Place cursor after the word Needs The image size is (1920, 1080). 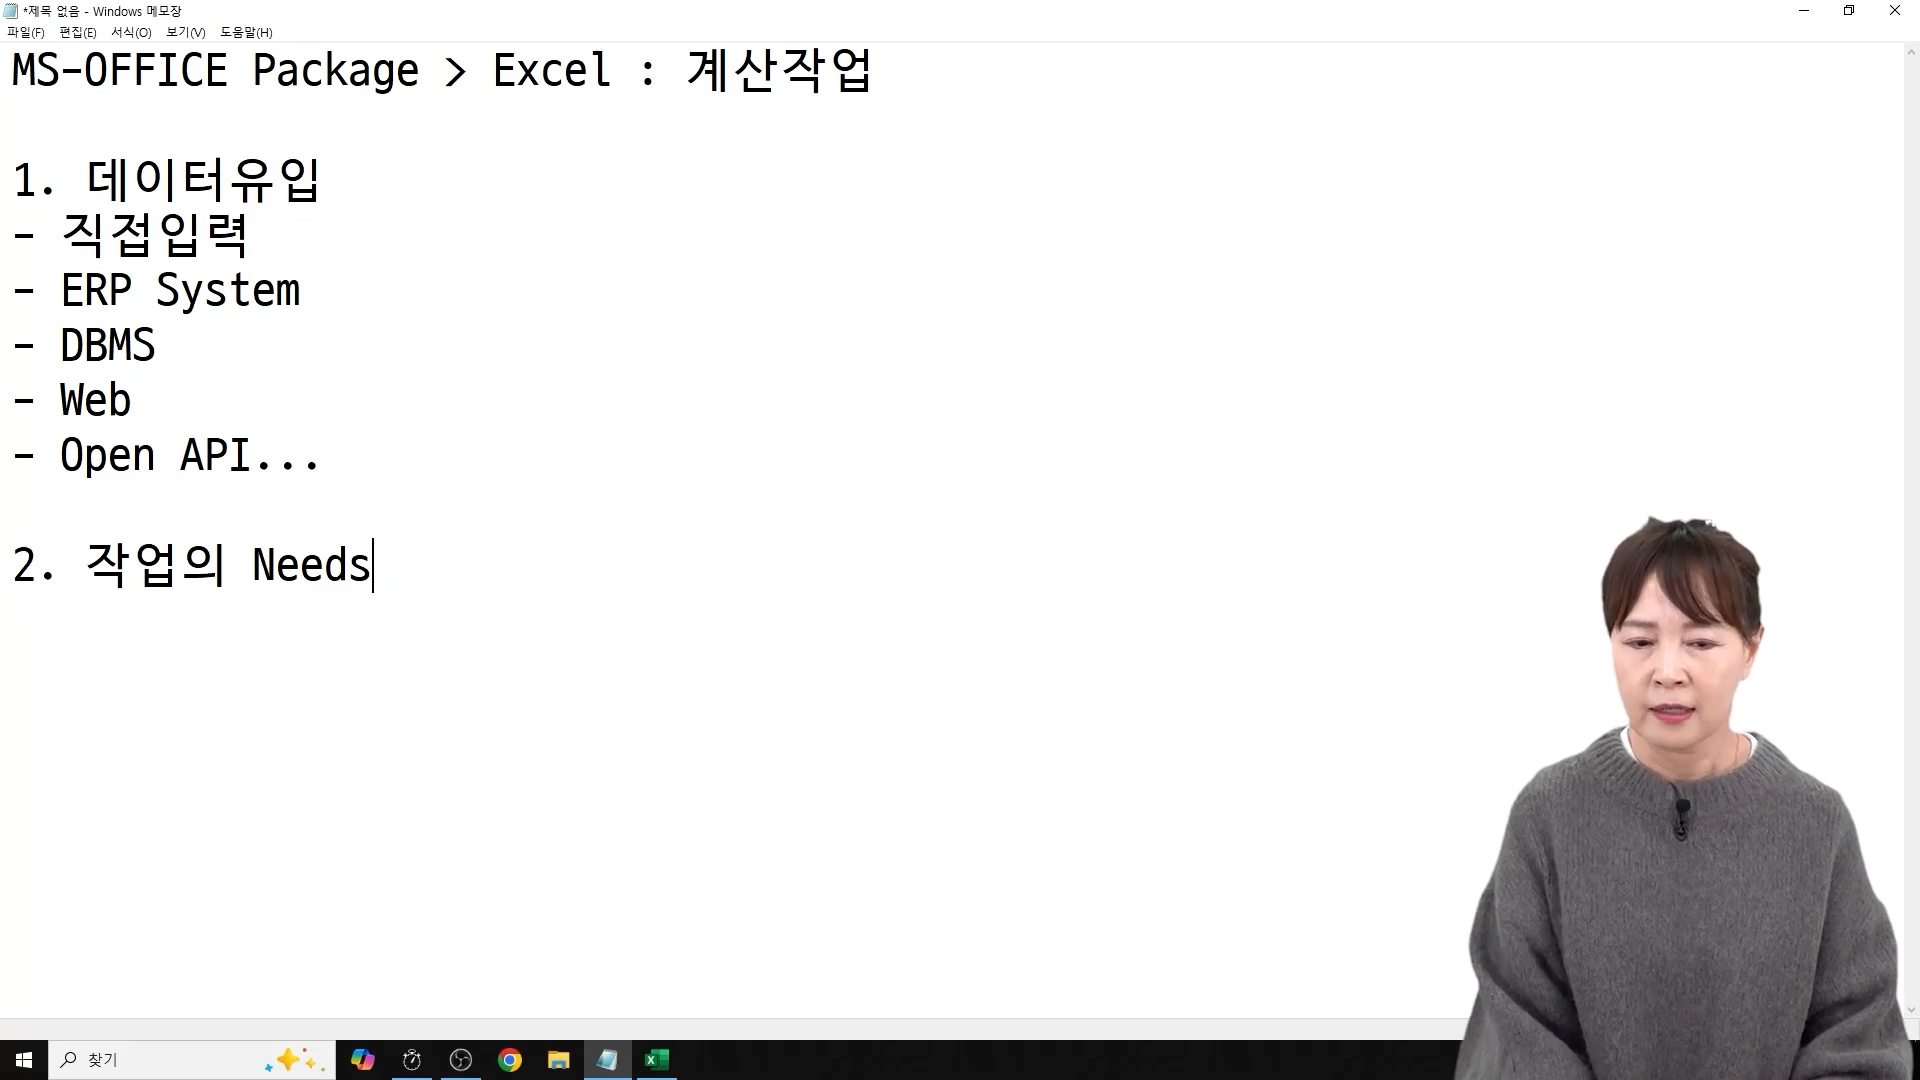pos(372,565)
